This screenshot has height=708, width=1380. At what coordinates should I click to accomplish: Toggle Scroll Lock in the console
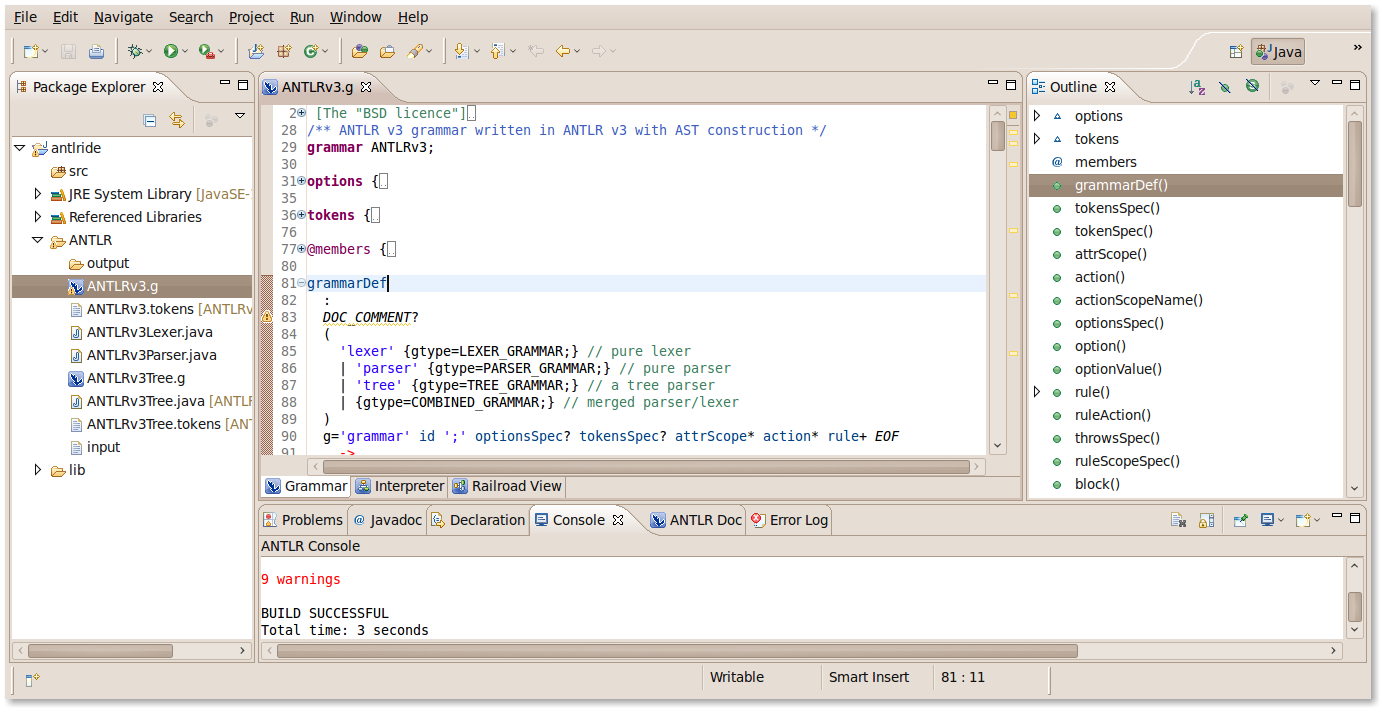pyautogui.click(x=1206, y=520)
